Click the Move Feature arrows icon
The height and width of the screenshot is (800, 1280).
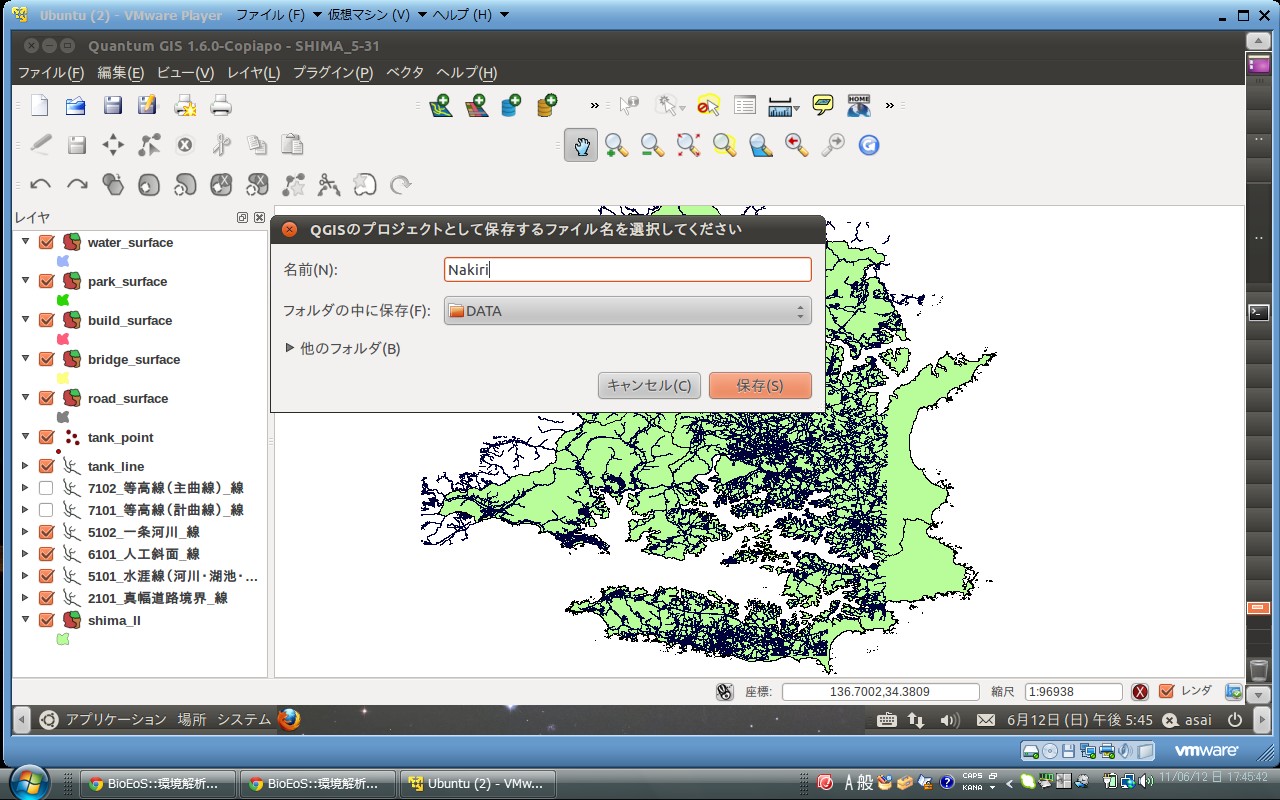tap(113, 145)
